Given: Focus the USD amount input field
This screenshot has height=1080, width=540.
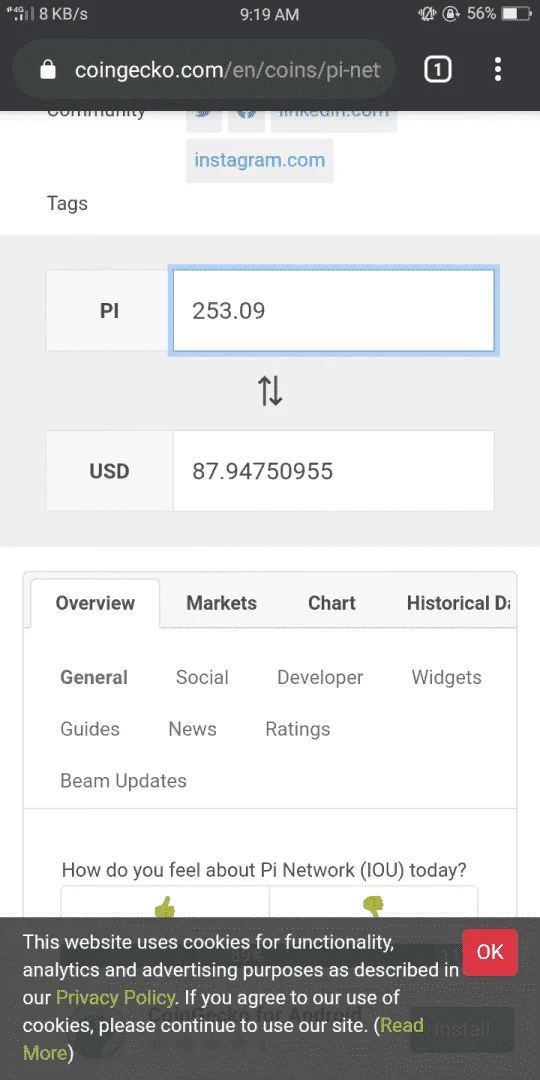Looking at the screenshot, I should tap(333, 471).
